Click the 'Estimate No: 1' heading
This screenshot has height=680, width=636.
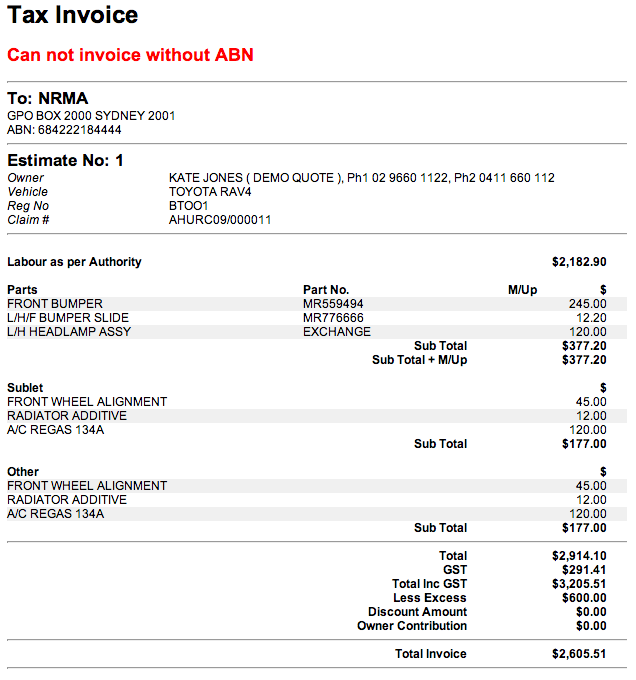point(66,160)
